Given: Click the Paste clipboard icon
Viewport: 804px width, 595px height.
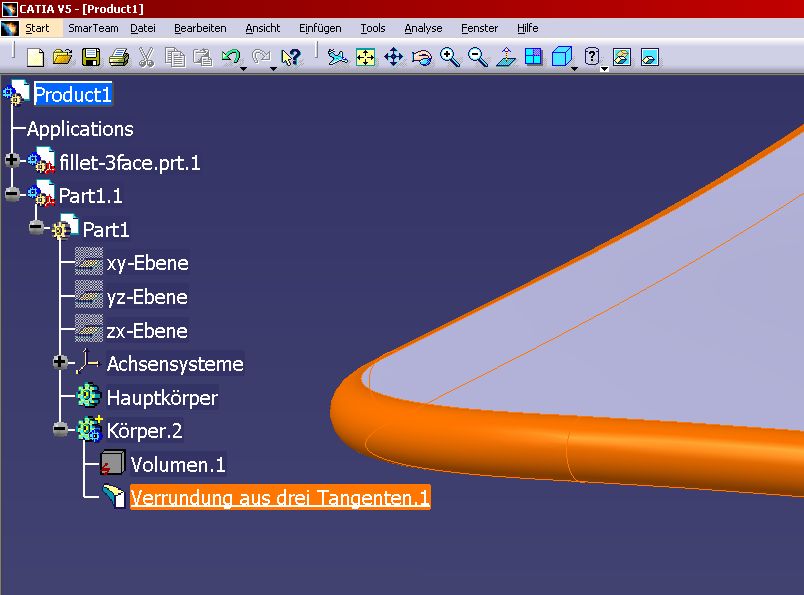Looking at the screenshot, I should tap(203, 57).
